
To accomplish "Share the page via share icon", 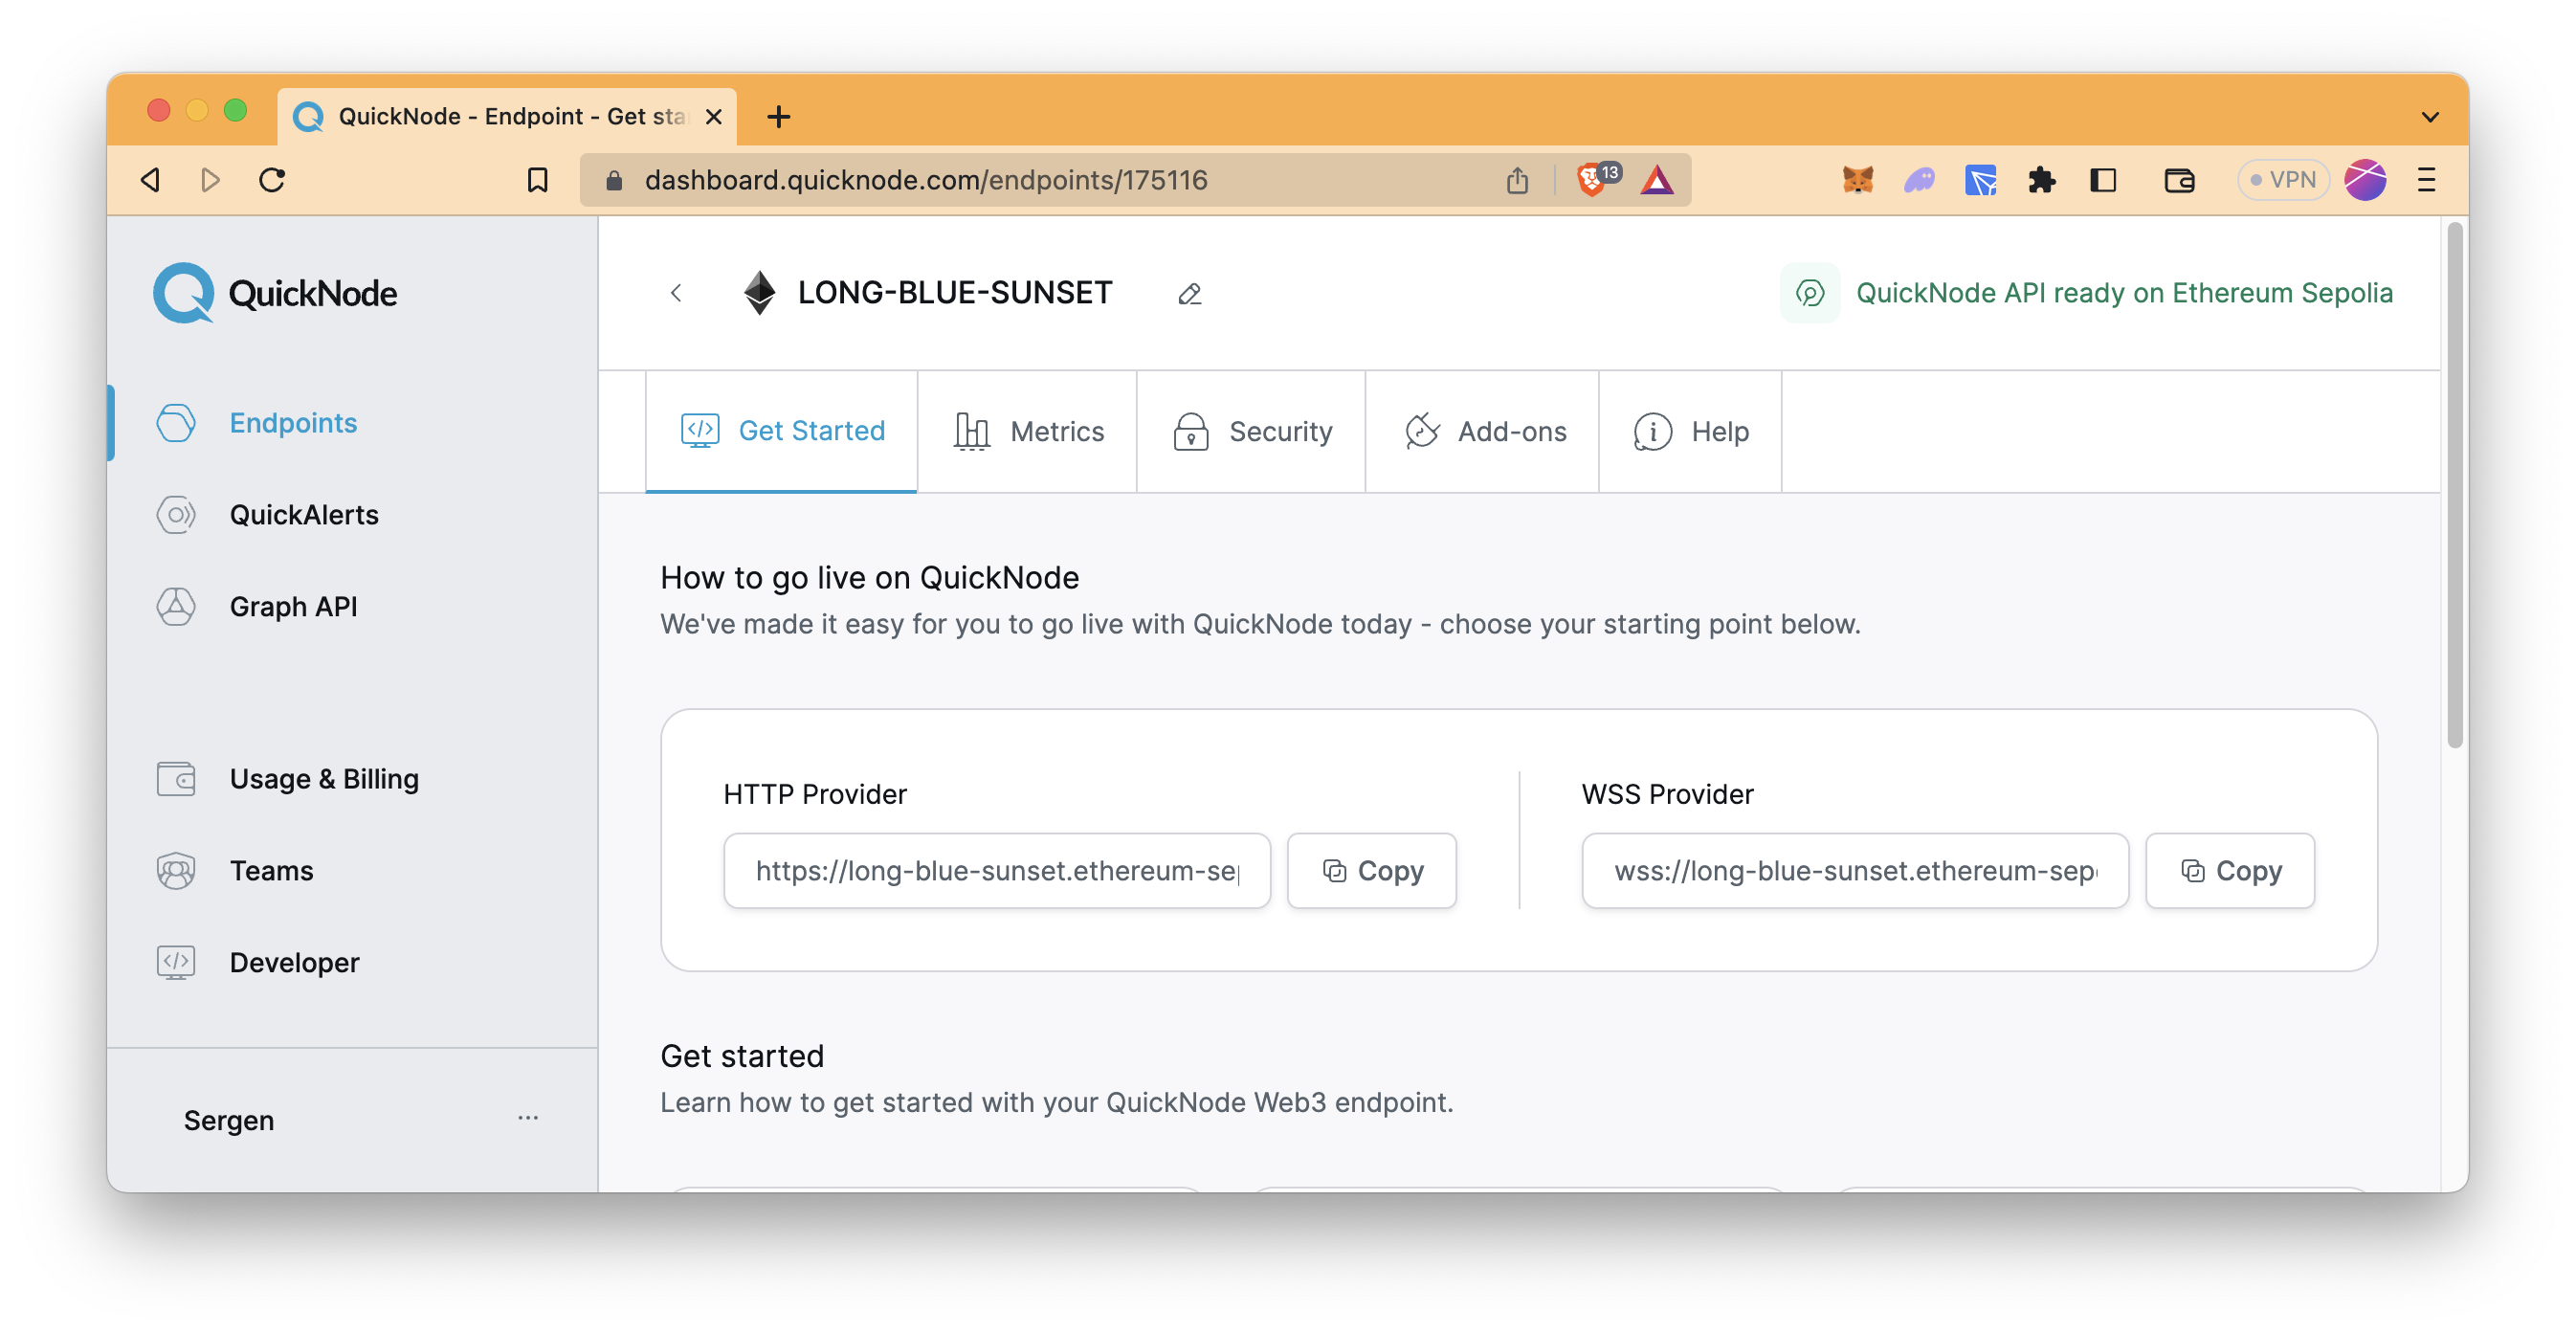I will pos(1517,180).
